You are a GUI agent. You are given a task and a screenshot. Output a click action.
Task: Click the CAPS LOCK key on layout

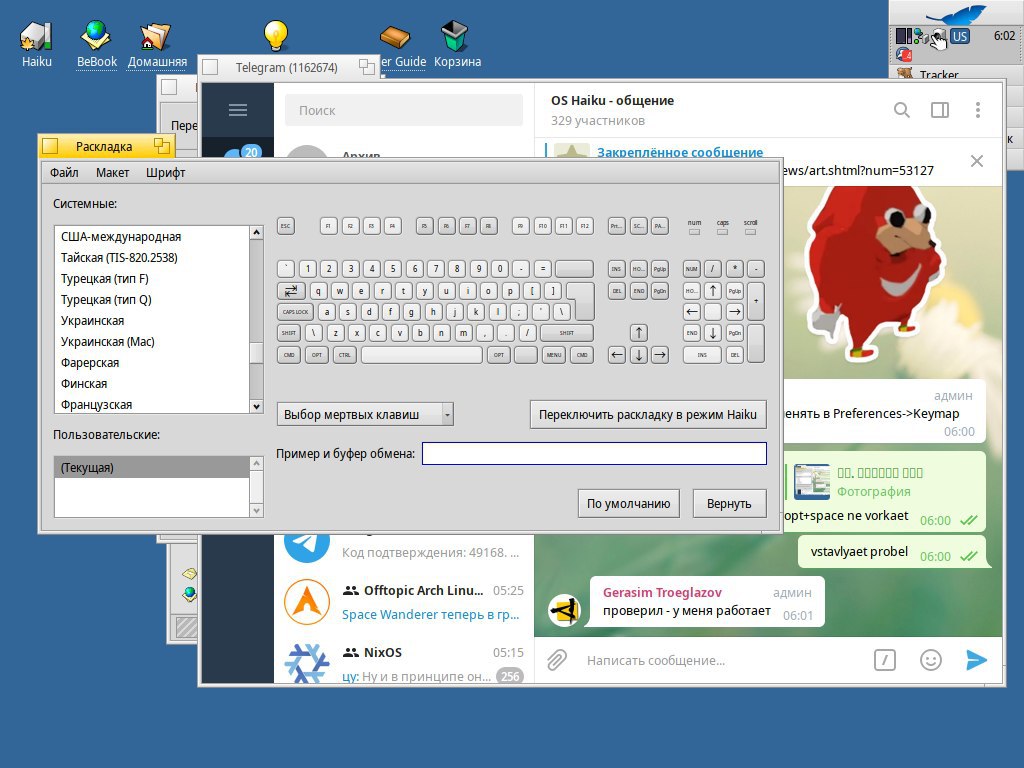pos(295,312)
